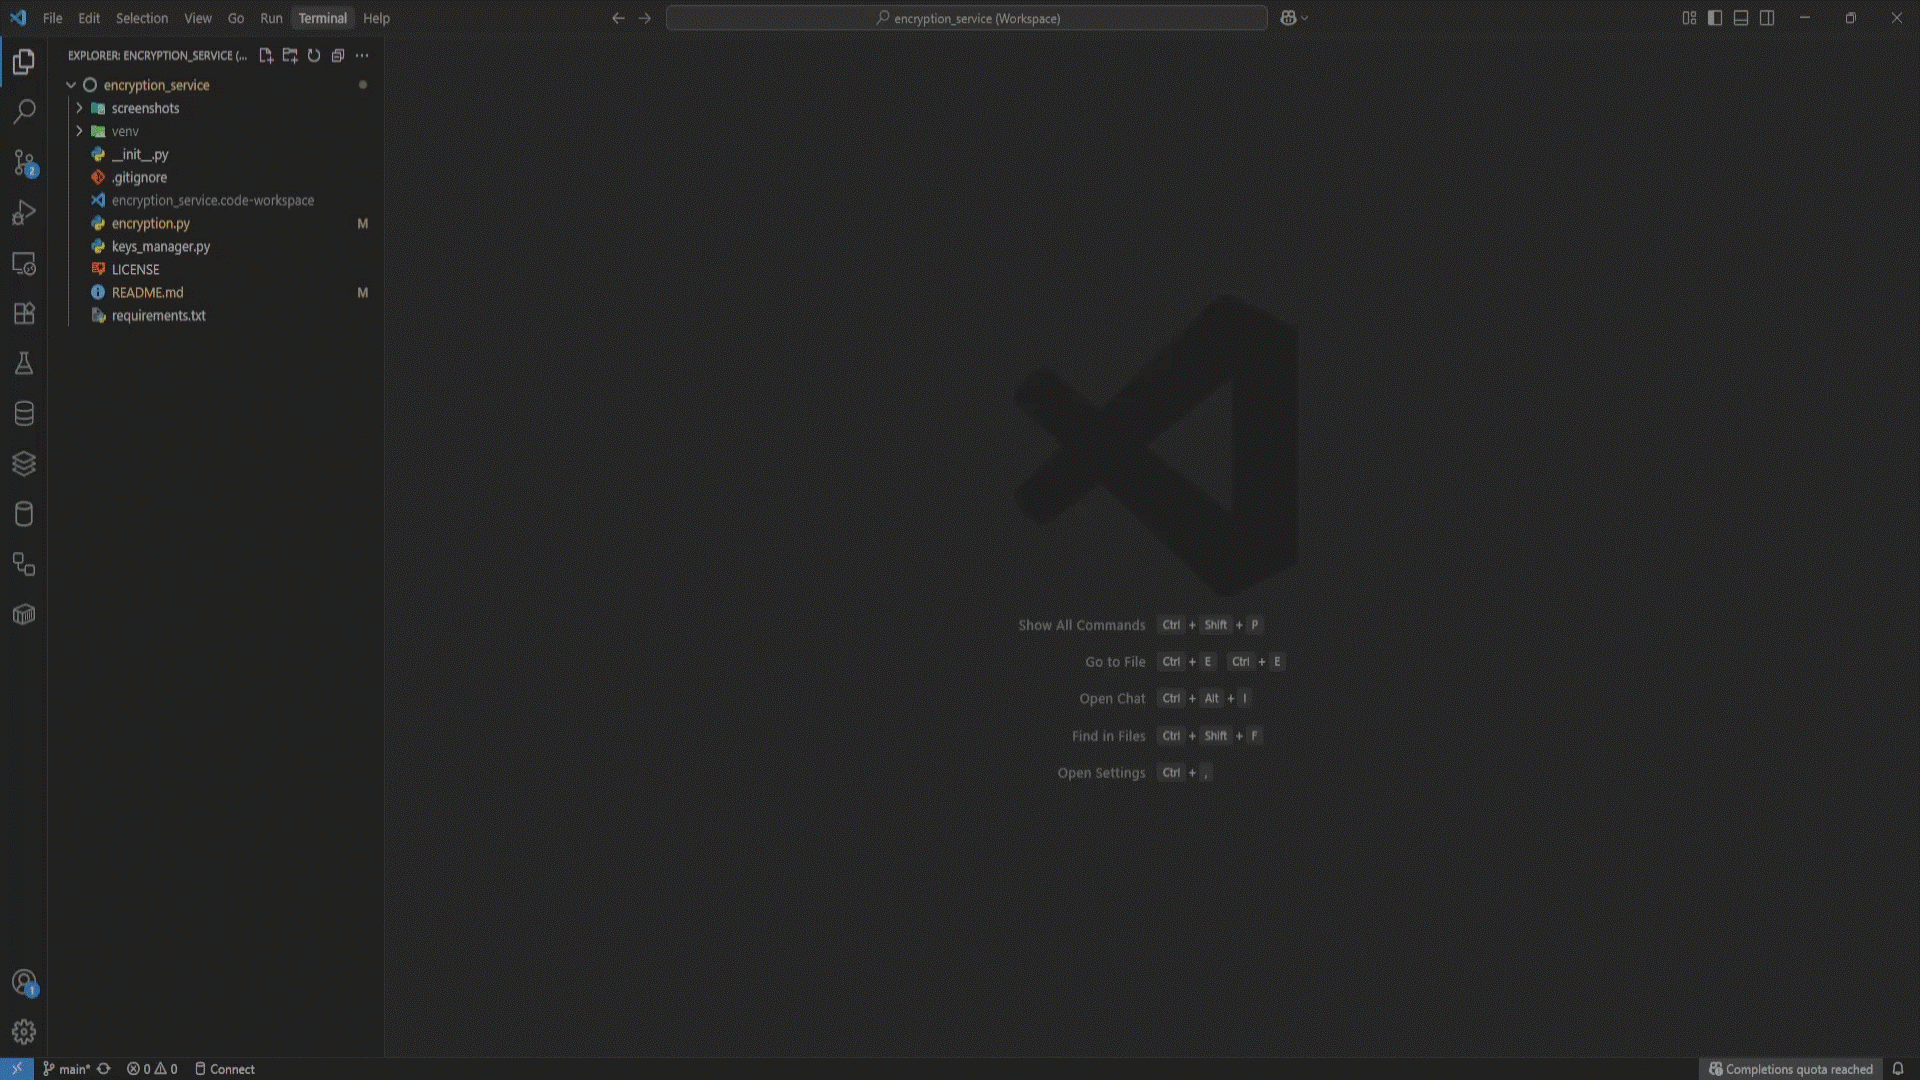
Task: Open Remote Explorer view icon
Action: coord(24,263)
